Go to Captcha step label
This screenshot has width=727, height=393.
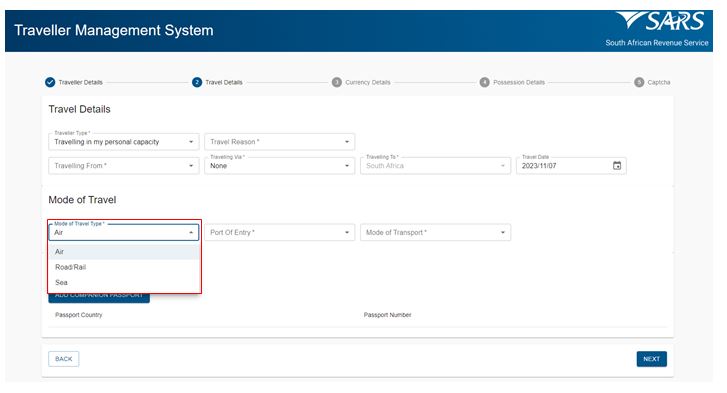(659, 82)
